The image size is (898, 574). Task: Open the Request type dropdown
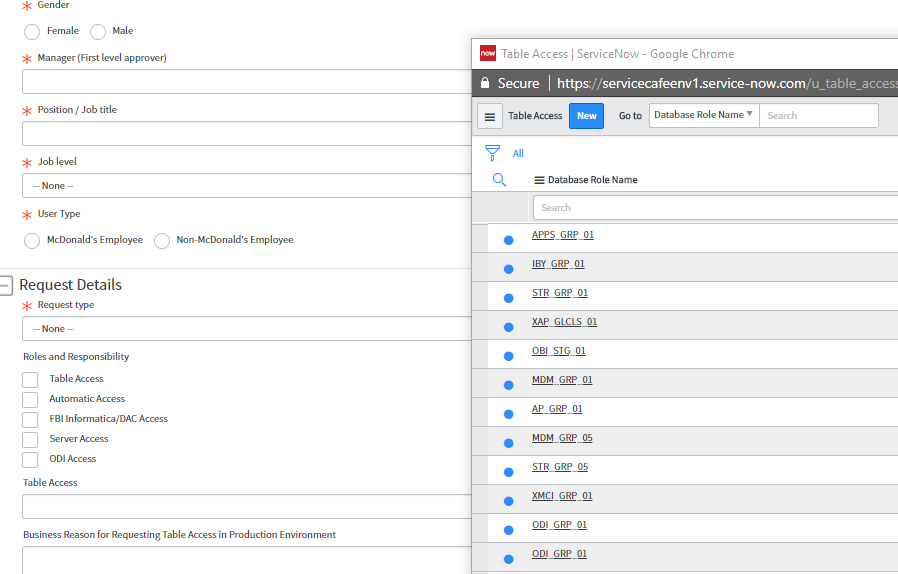click(247, 329)
